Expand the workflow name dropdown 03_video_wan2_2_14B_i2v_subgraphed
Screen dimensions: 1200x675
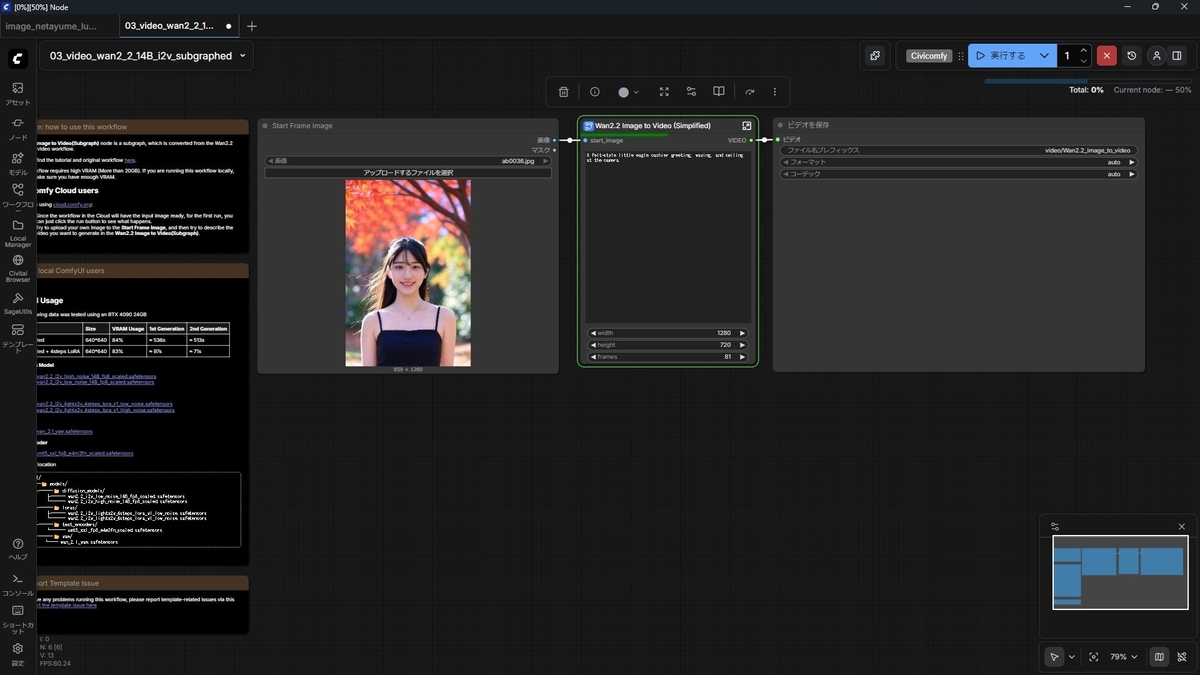tap(147, 56)
